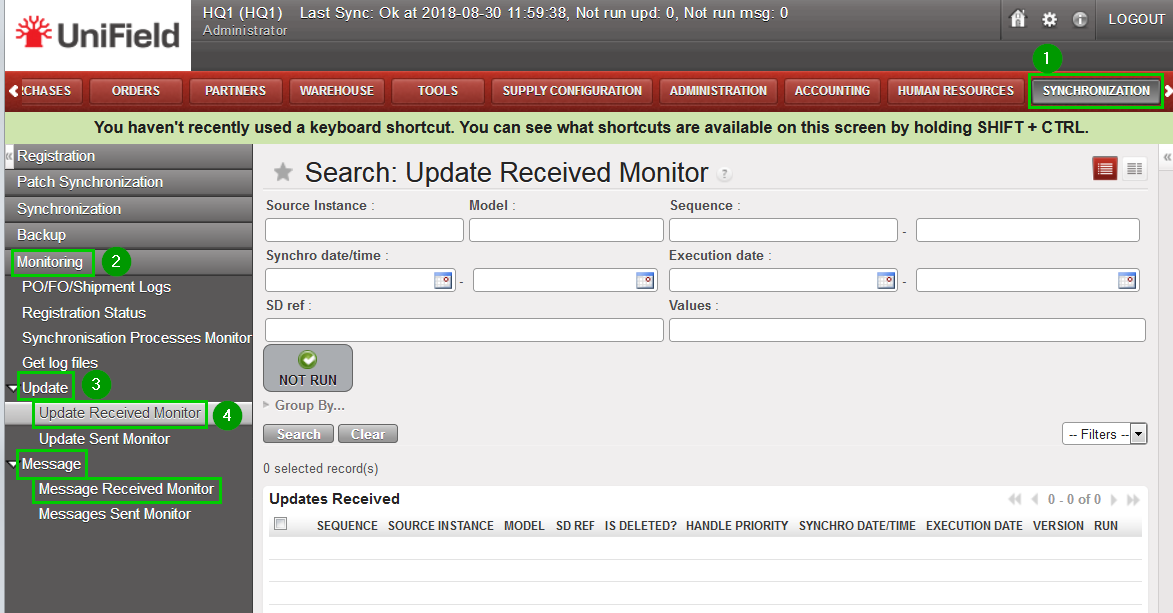Expand the Backup sidebar section
The height and width of the screenshot is (613, 1173).
coord(129,235)
